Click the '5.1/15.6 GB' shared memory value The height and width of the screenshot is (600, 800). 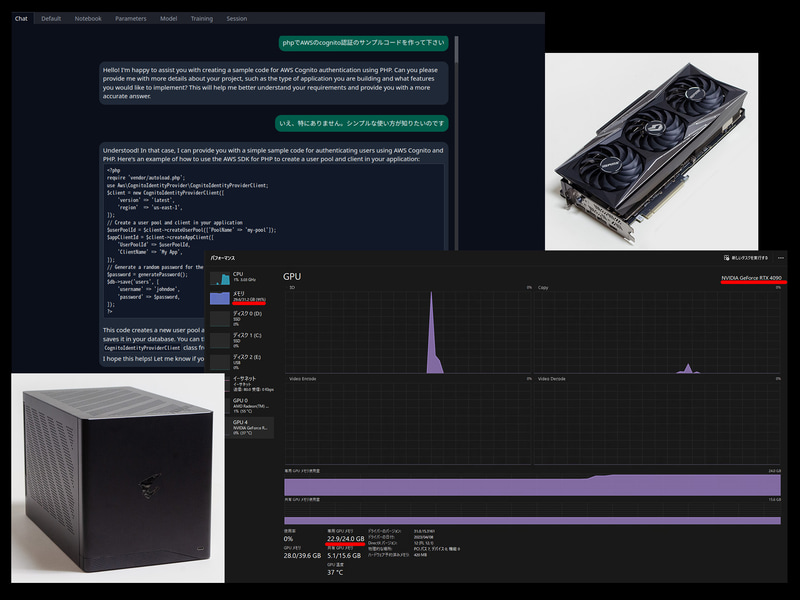tap(344, 556)
